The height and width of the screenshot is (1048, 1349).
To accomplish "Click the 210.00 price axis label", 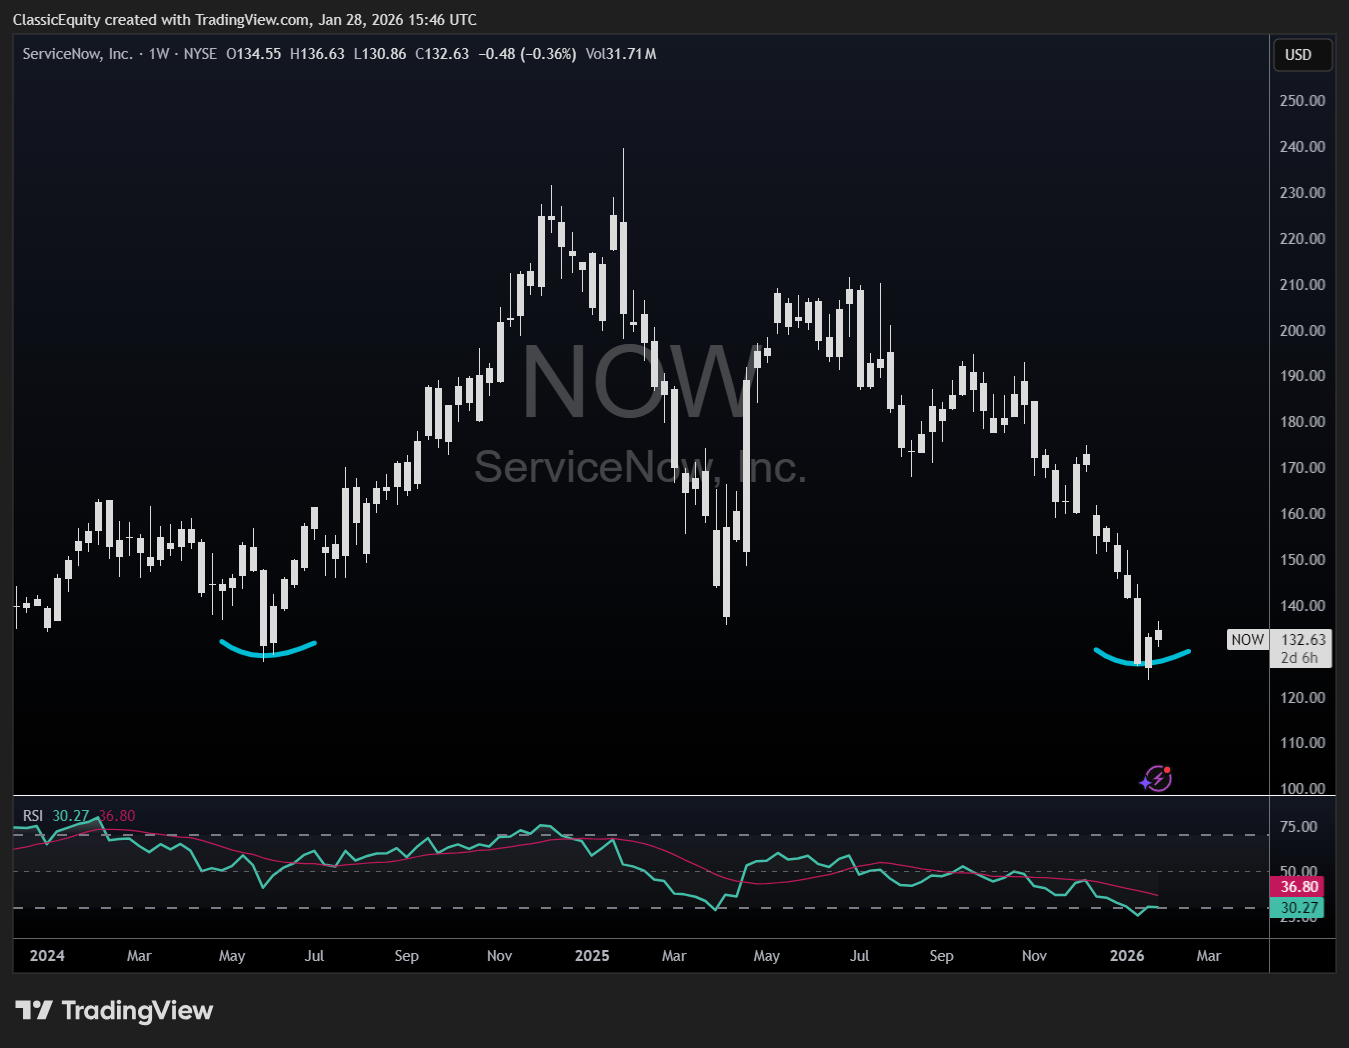I will pyautogui.click(x=1303, y=285).
